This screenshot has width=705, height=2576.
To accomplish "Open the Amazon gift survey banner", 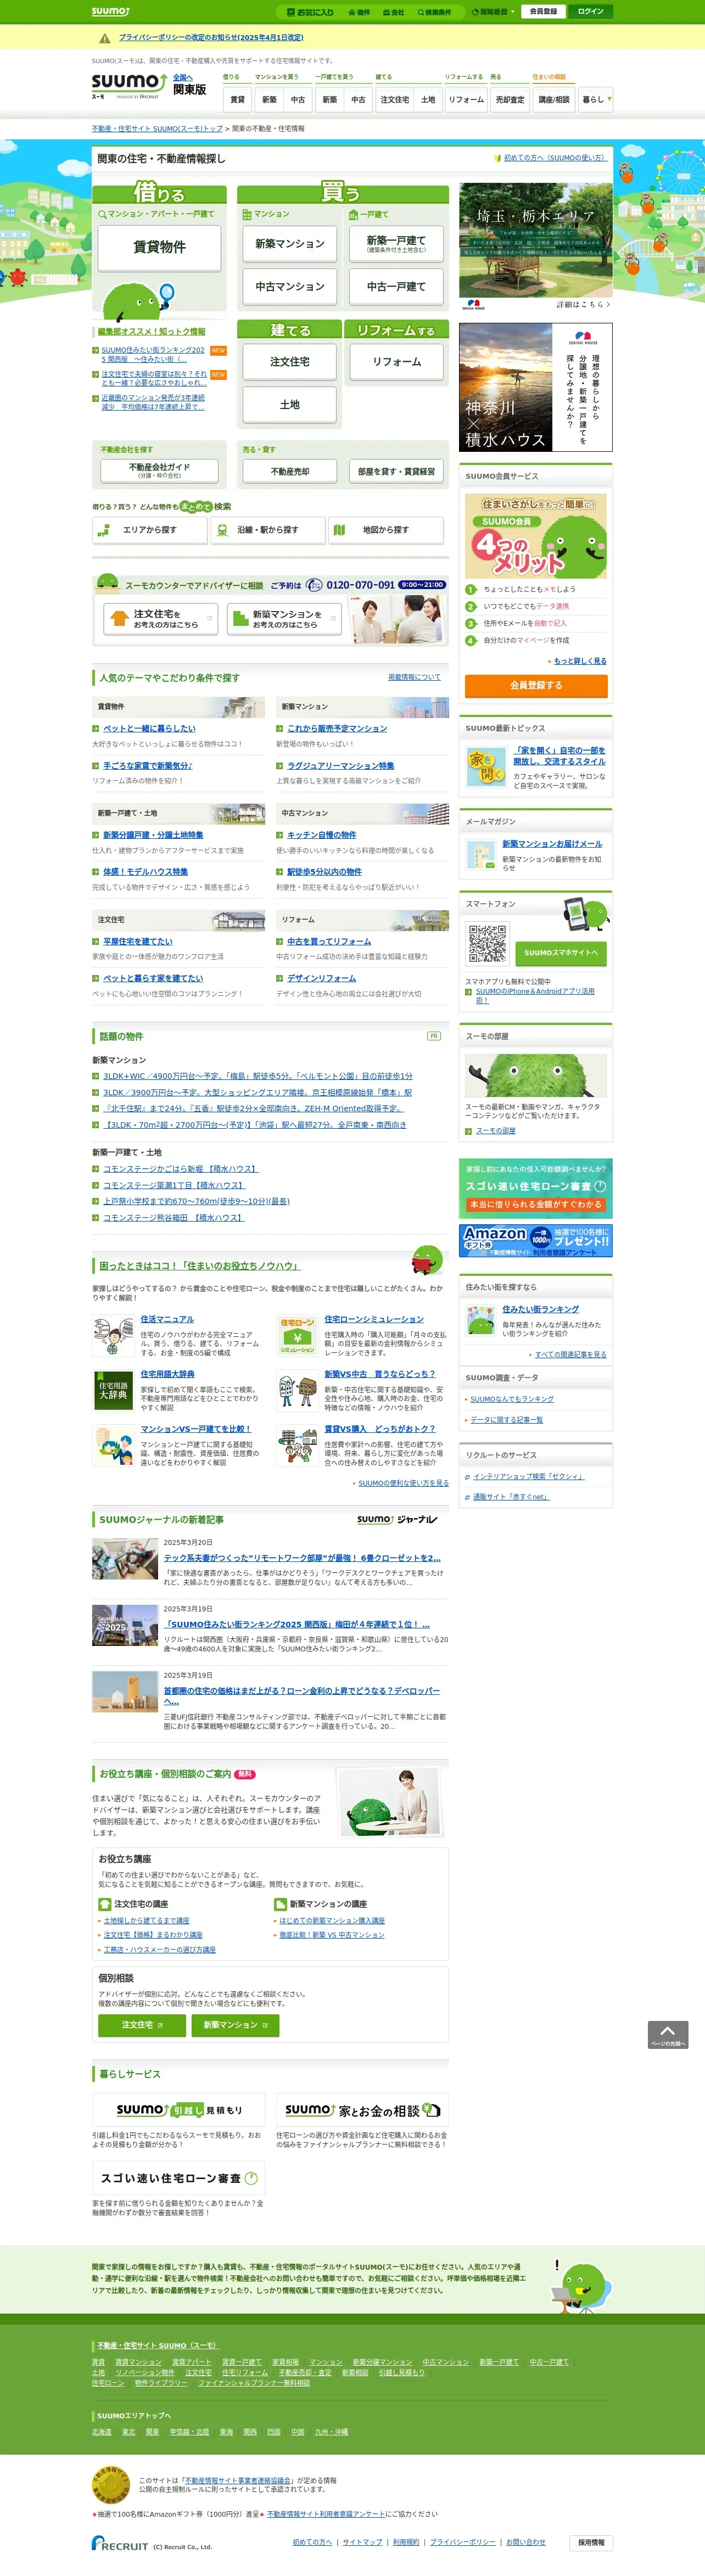I will click(x=535, y=1240).
